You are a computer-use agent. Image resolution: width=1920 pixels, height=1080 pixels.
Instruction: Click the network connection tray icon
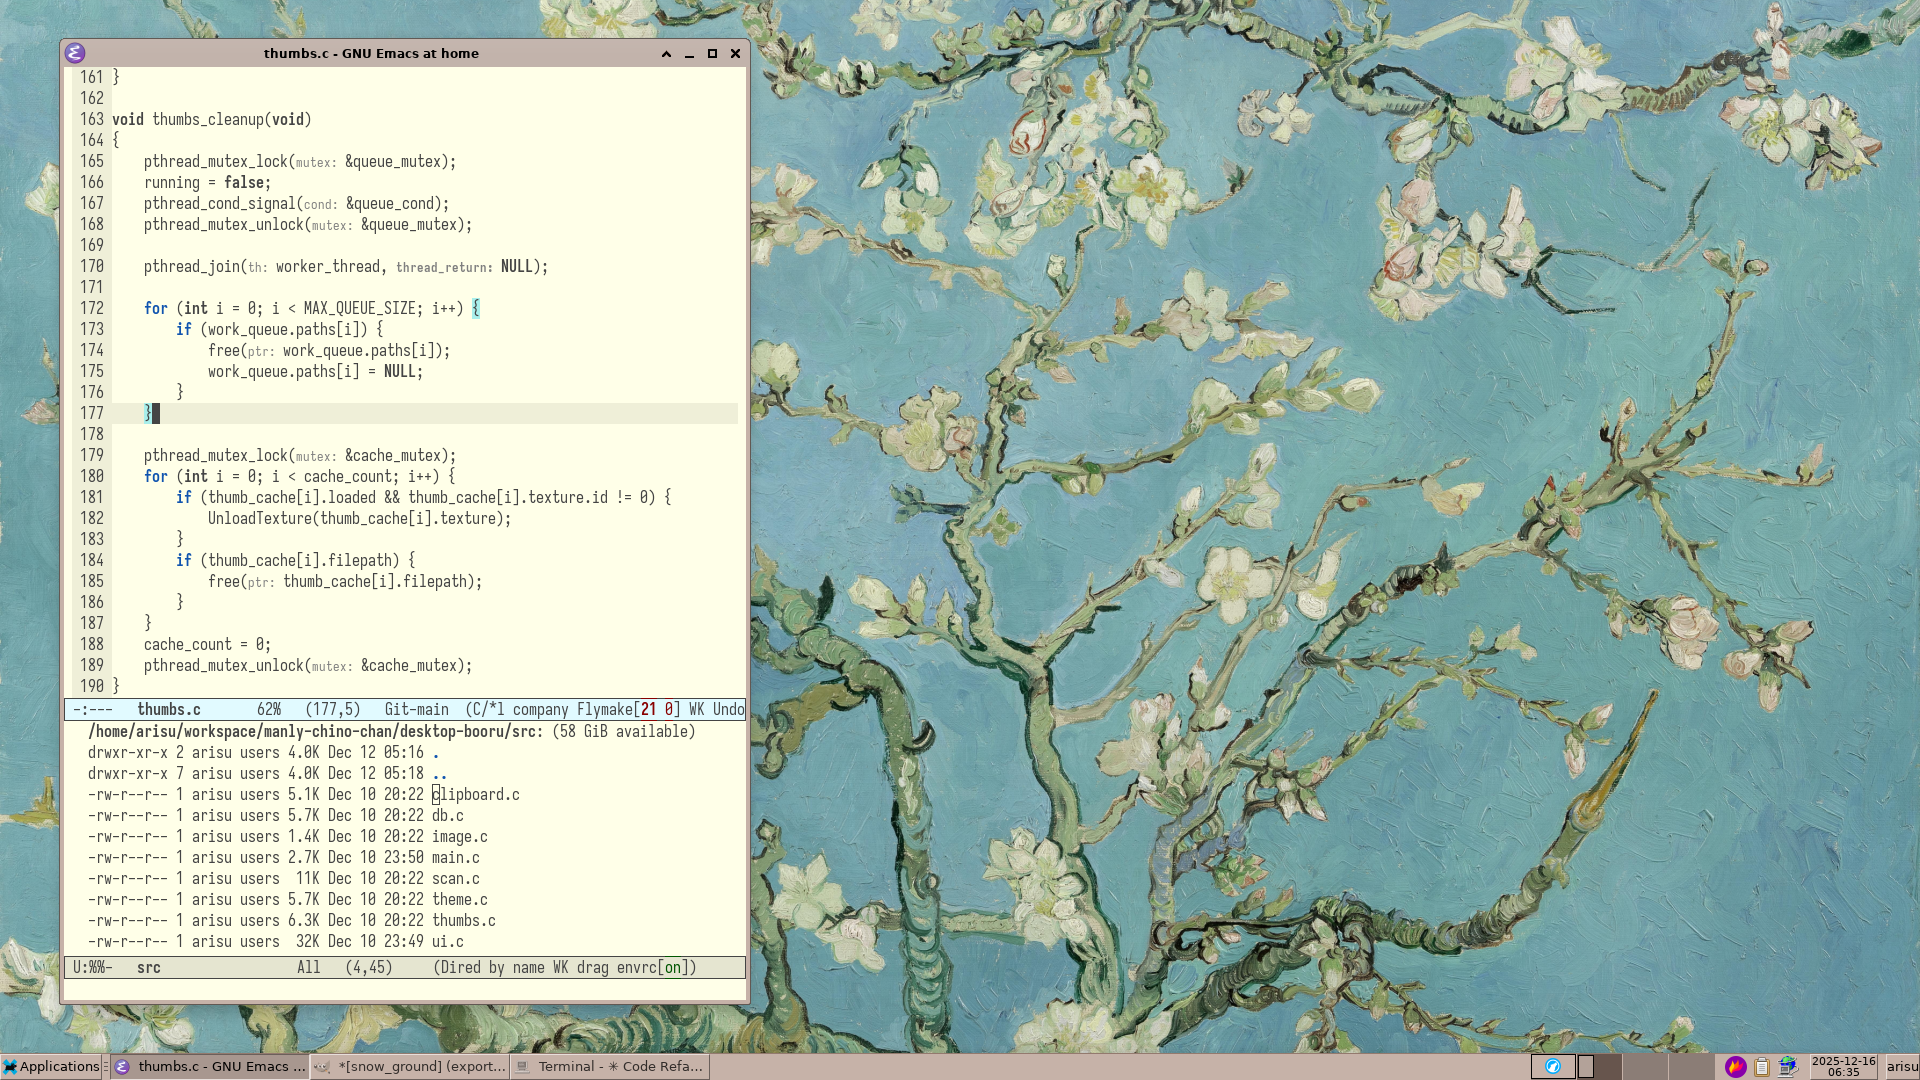(x=1787, y=1066)
